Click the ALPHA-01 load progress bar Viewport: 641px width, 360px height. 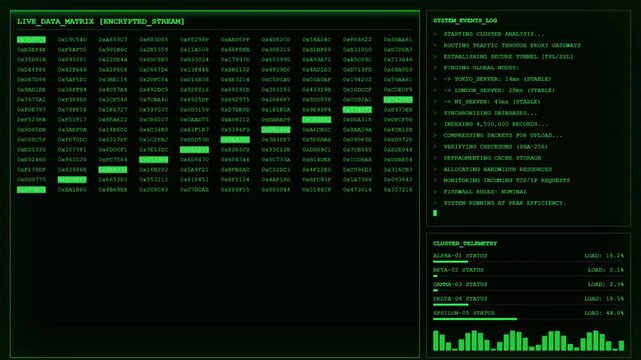pyautogui.click(x=528, y=262)
